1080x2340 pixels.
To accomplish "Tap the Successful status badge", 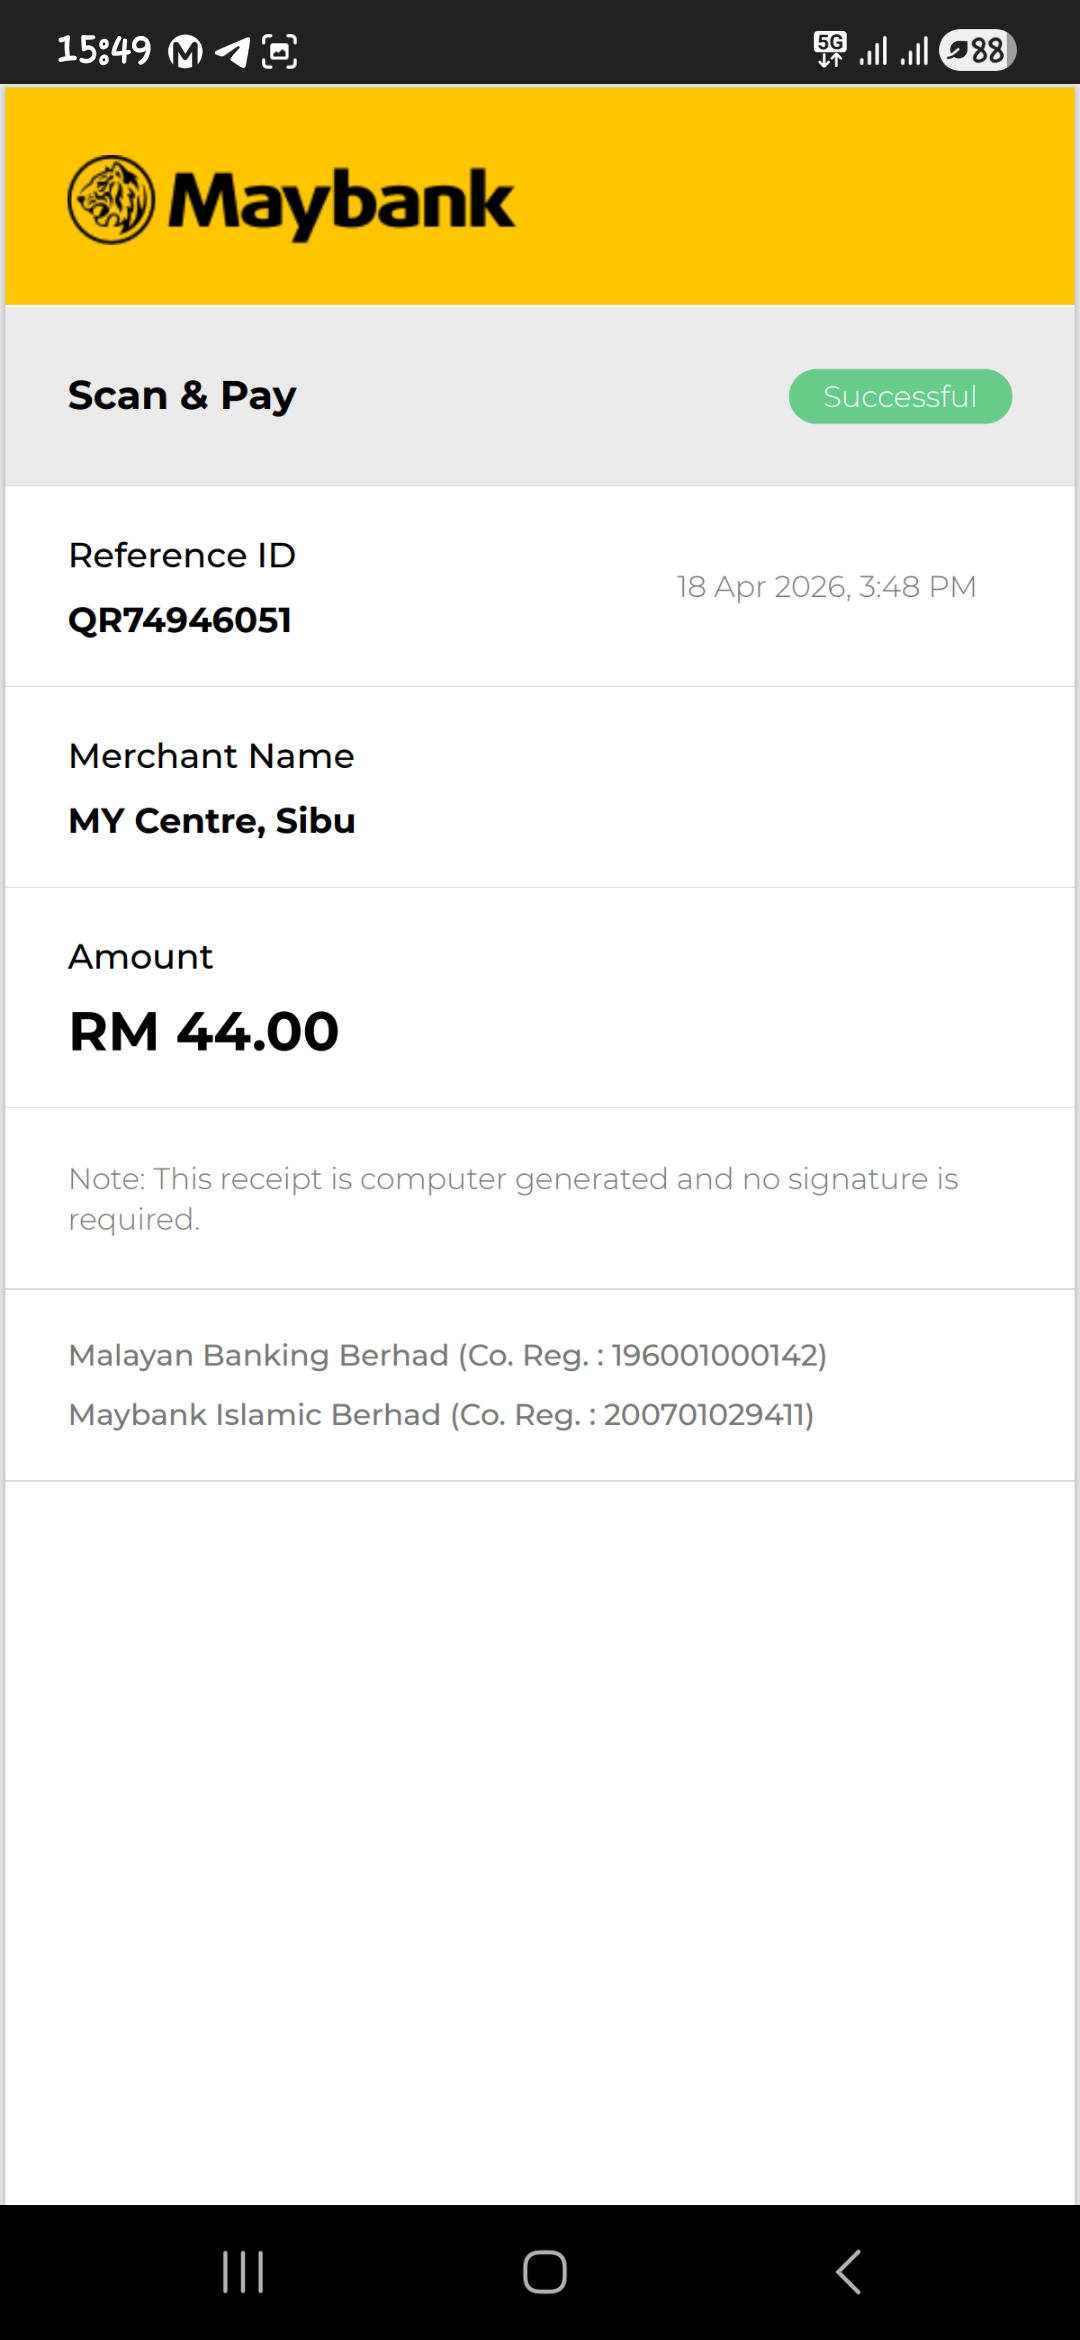I will coord(900,397).
